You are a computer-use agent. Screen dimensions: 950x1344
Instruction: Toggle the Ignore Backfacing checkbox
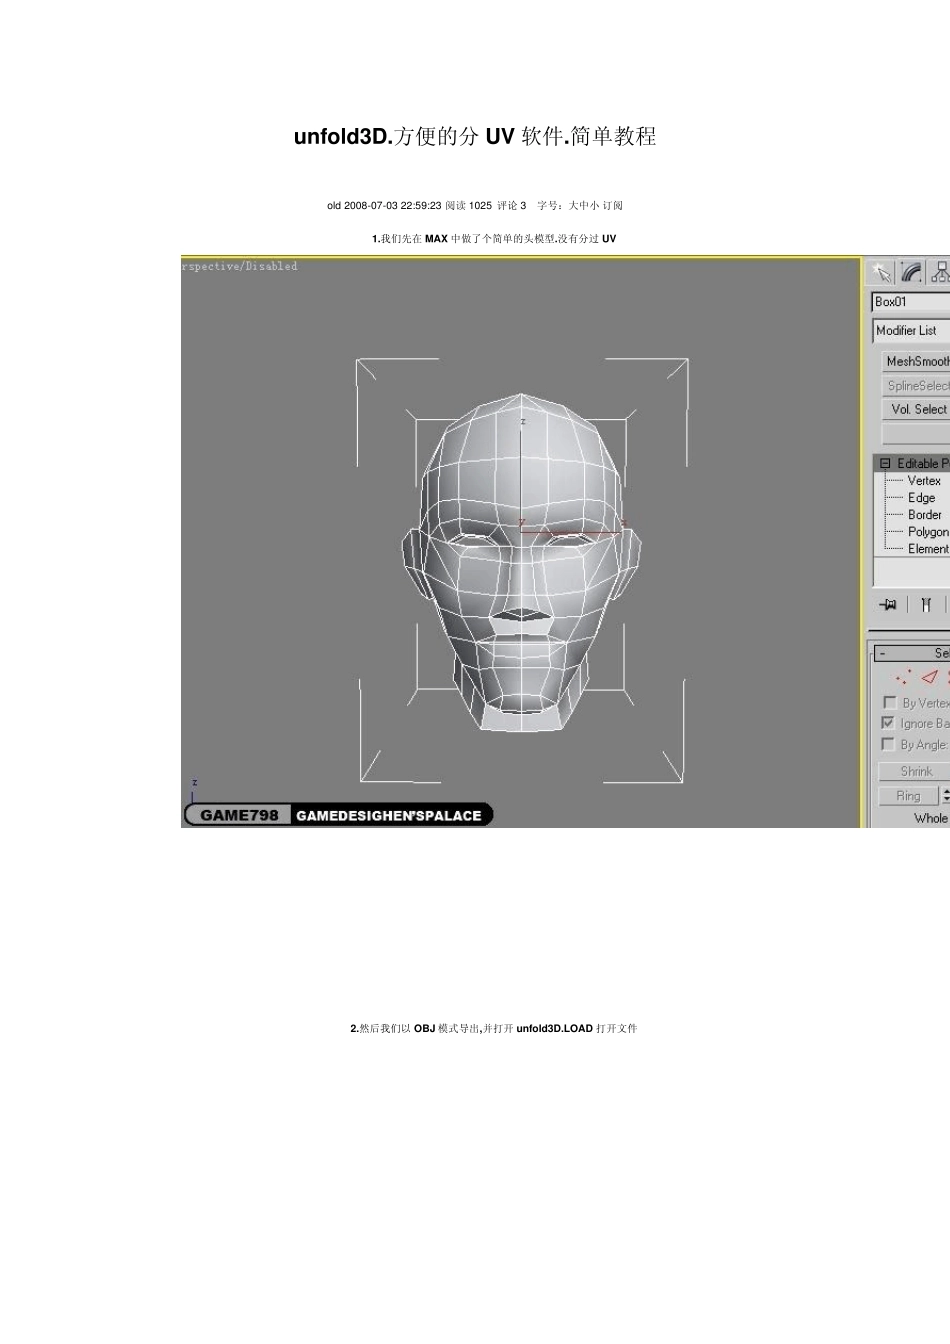tap(888, 722)
